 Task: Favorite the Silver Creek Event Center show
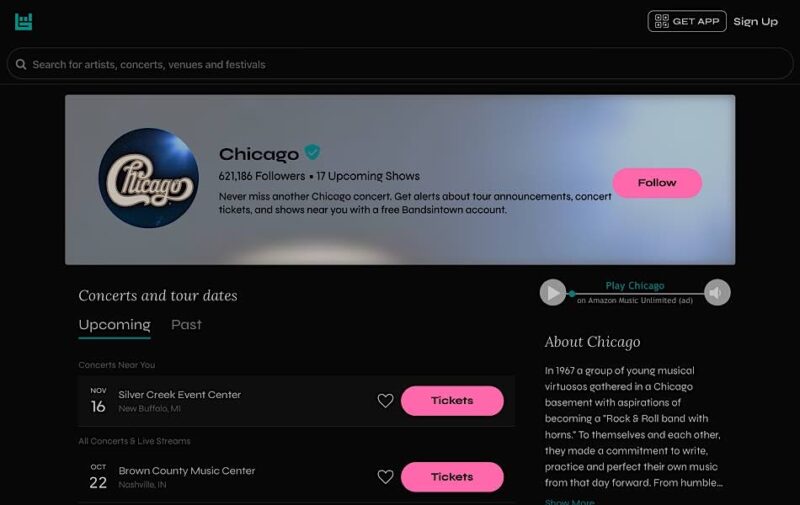(x=385, y=401)
